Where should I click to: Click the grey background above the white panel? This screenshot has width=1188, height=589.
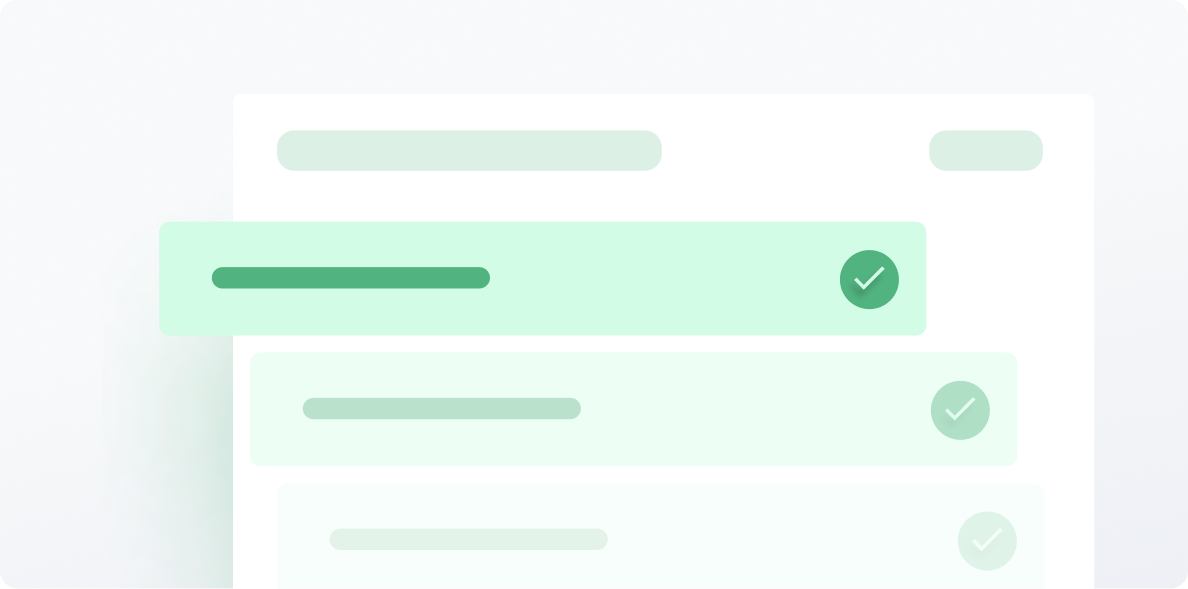594,45
